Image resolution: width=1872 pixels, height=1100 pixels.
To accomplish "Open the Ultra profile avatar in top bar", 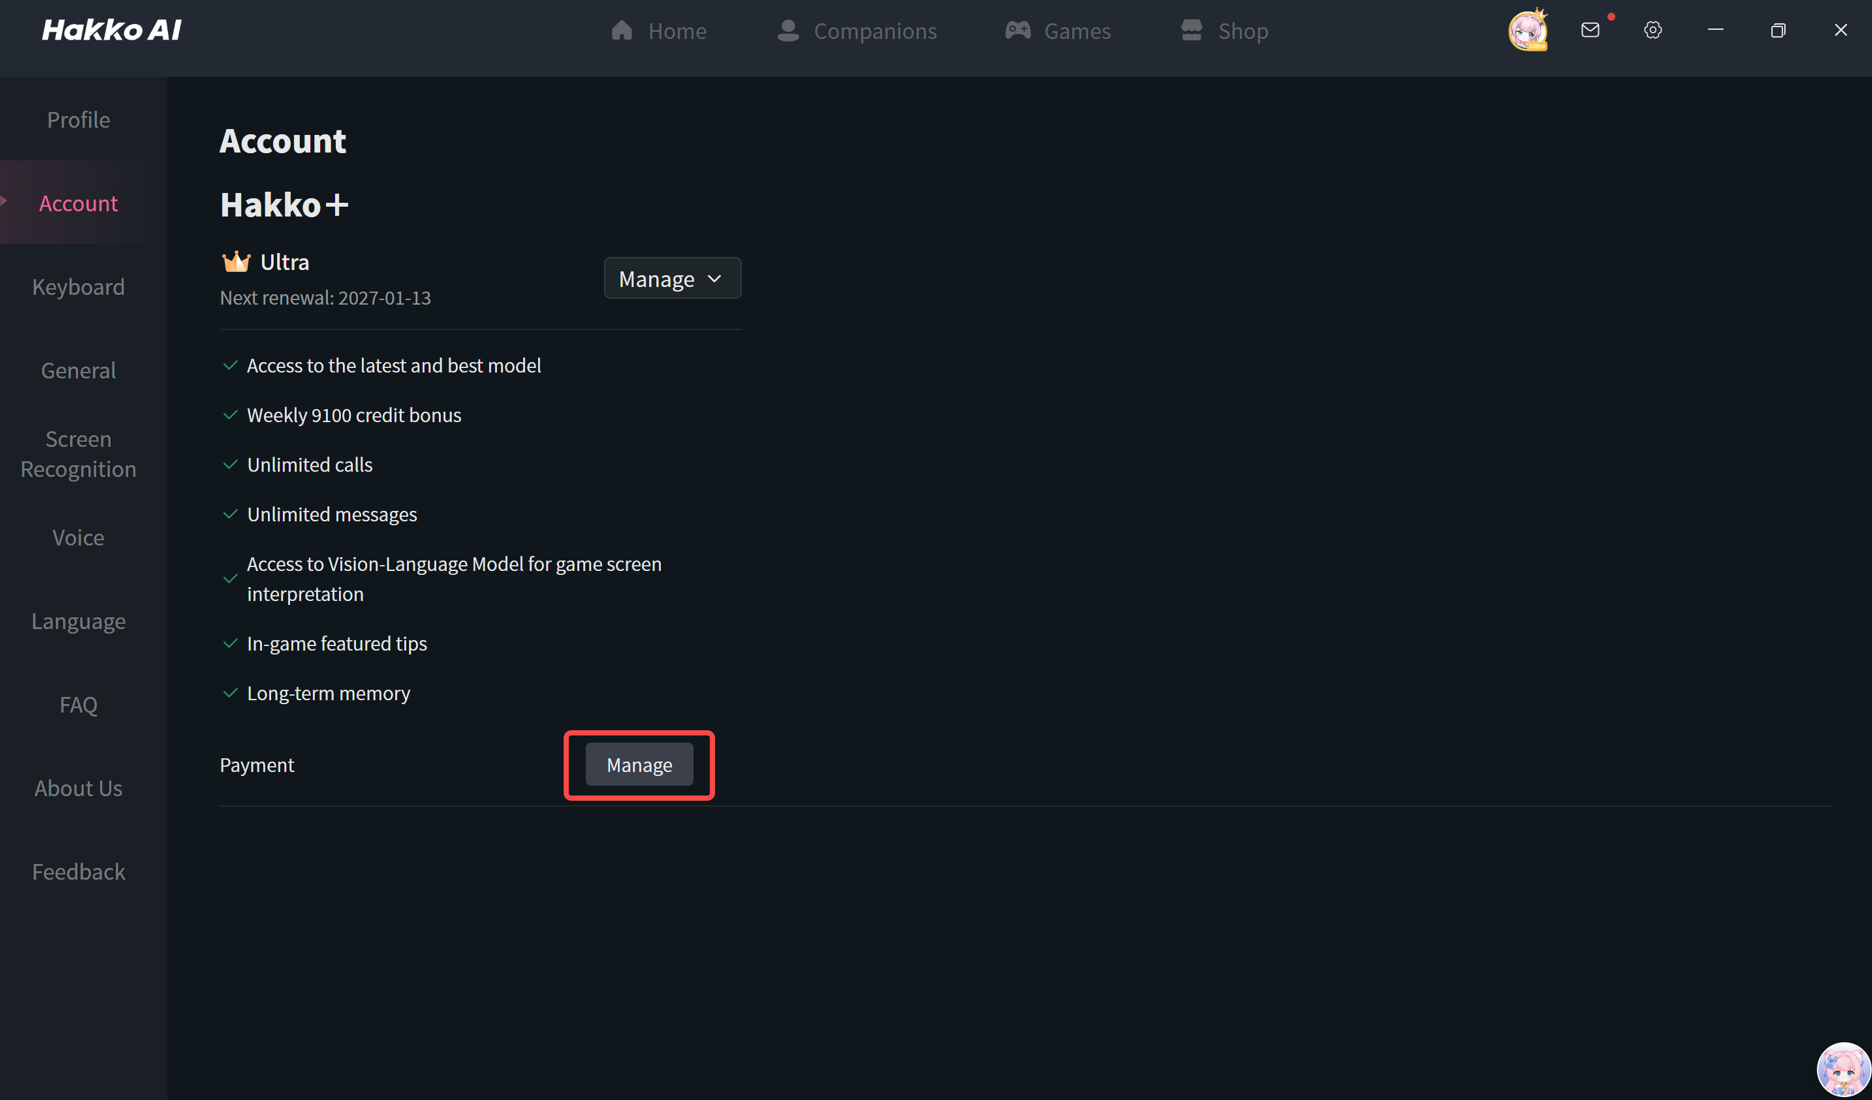I will click(x=1527, y=30).
